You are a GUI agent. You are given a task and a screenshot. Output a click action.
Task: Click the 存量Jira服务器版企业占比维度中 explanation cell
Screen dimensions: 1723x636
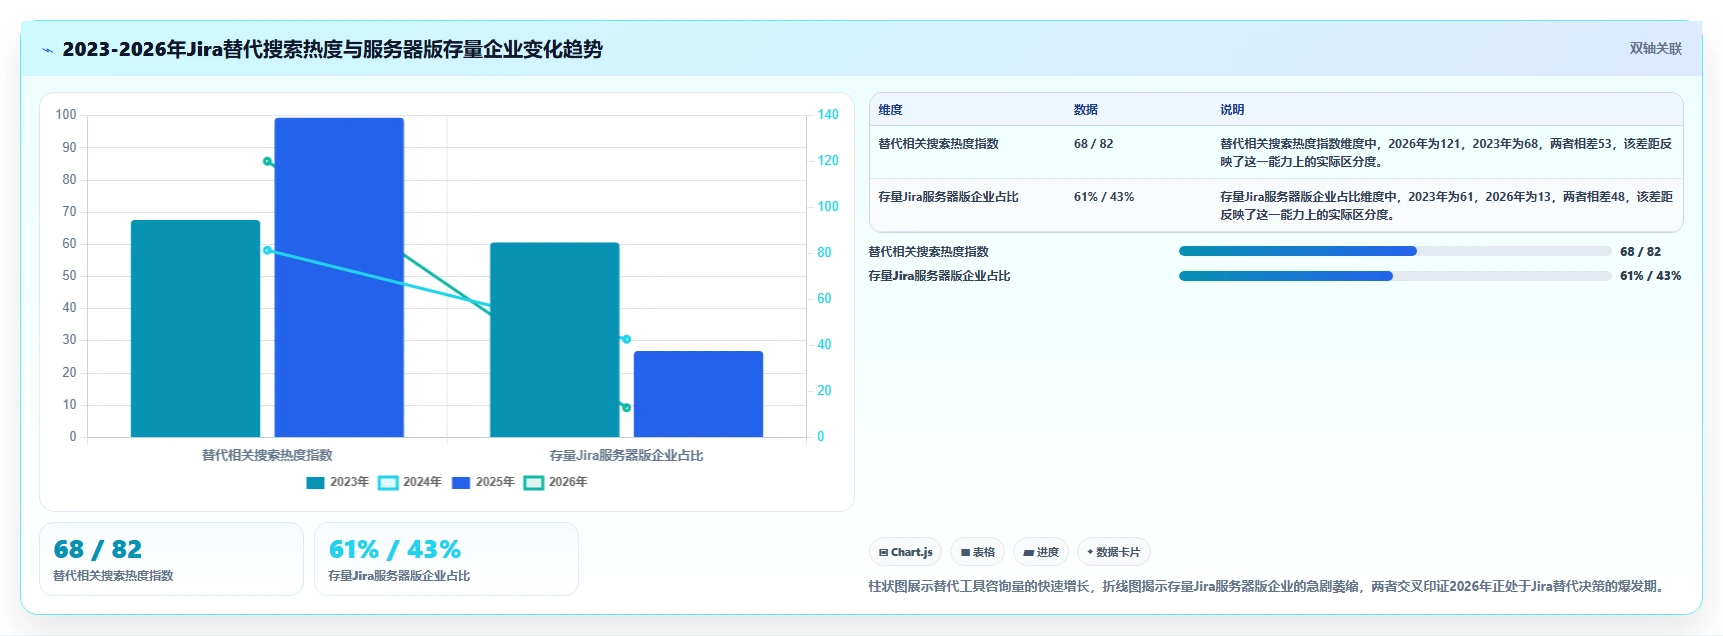[x=1446, y=206]
